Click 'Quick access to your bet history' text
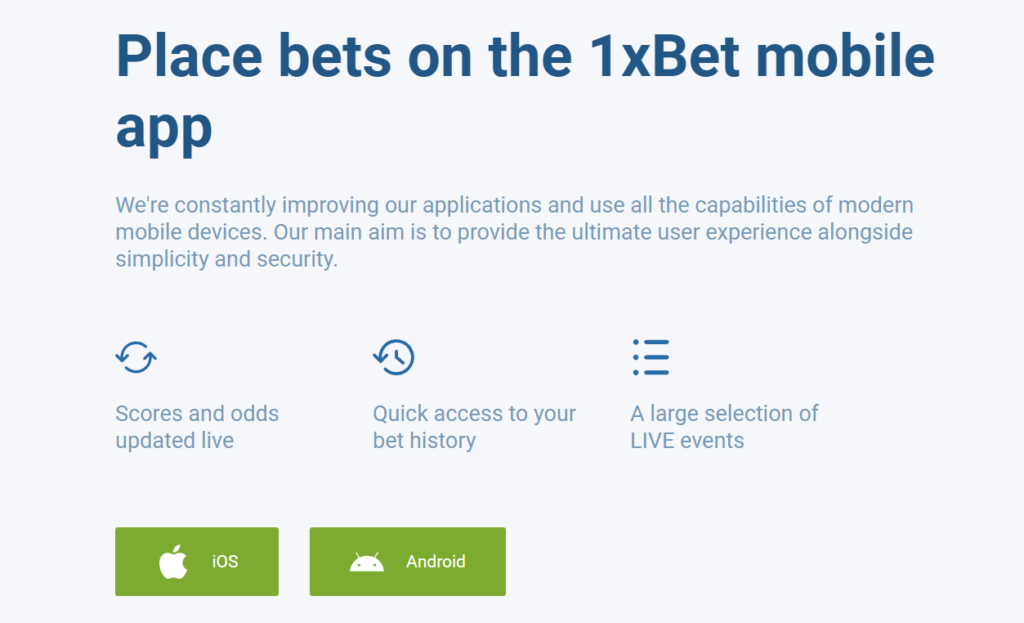This screenshot has height=623, width=1024. 474,427
